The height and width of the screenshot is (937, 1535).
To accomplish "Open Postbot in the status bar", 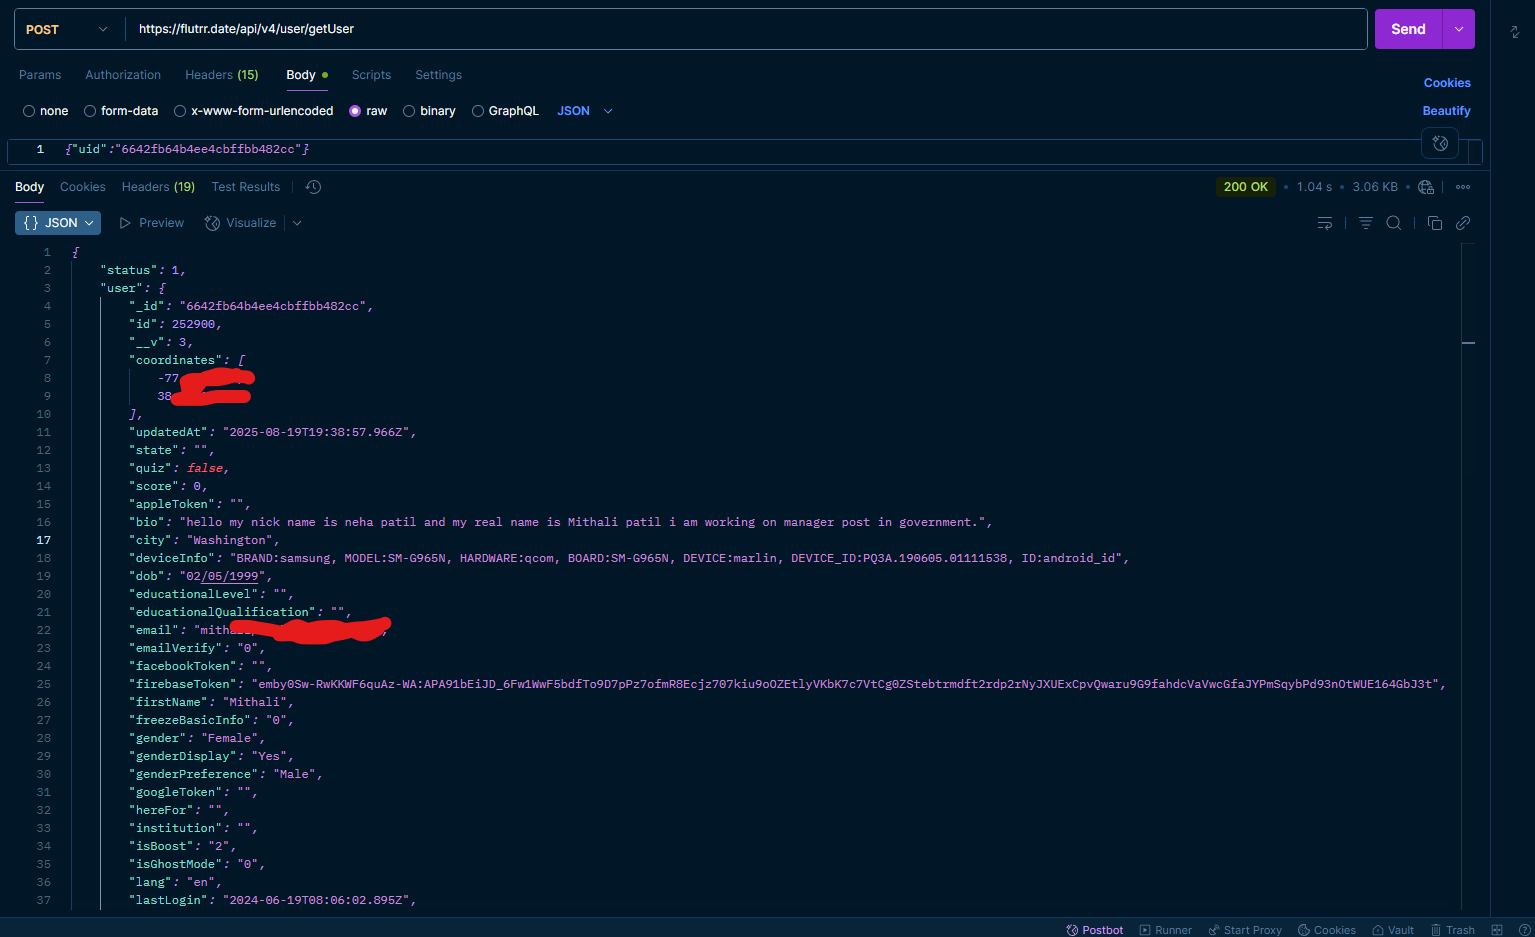I will click(x=1095, y=930).
